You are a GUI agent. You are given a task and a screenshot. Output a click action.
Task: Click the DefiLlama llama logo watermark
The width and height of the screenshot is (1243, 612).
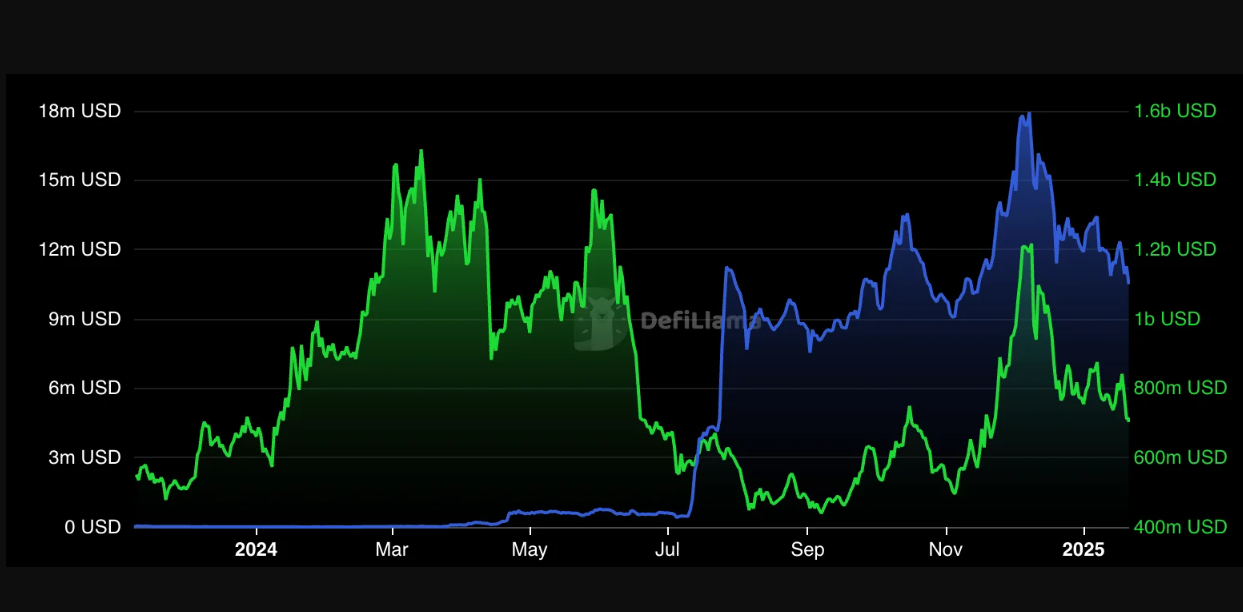[x=600, y=320]
